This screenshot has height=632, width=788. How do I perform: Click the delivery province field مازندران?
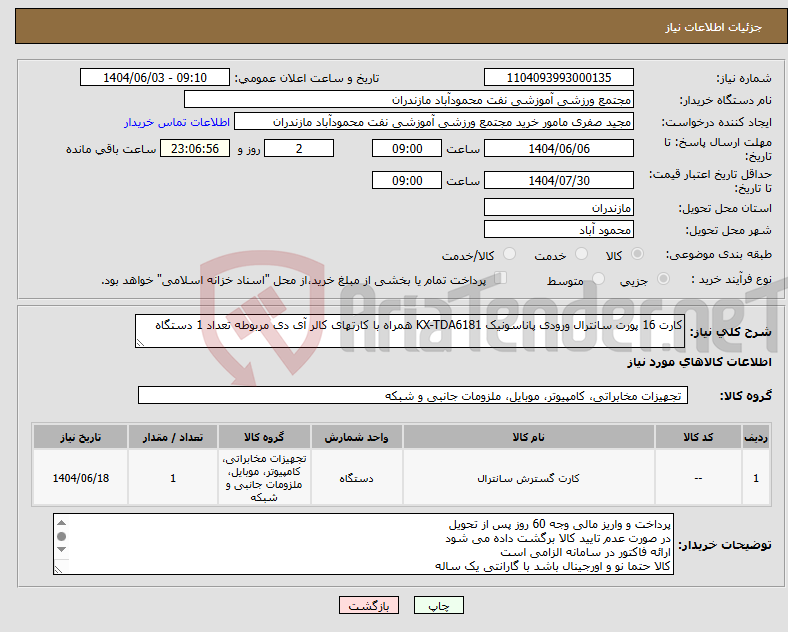coord(559,207)
